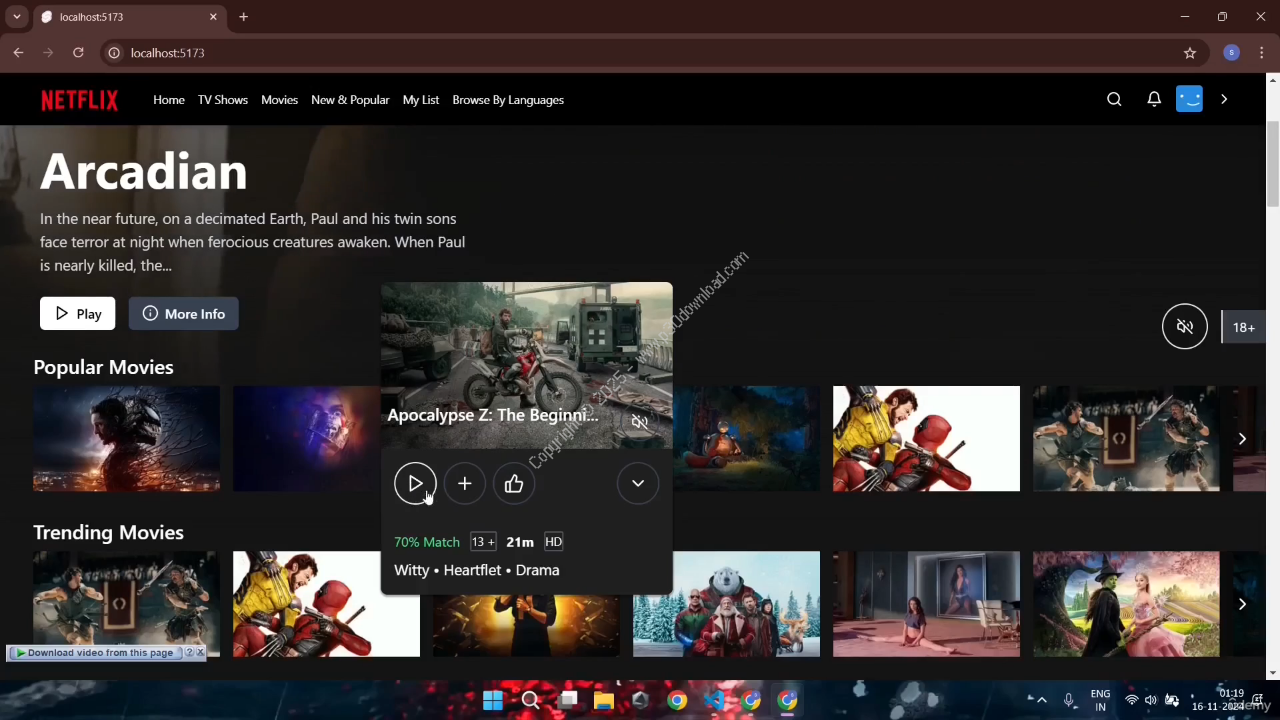
Task: Click the ENG IN language indicator
Action: click(x=1100, y=700)
